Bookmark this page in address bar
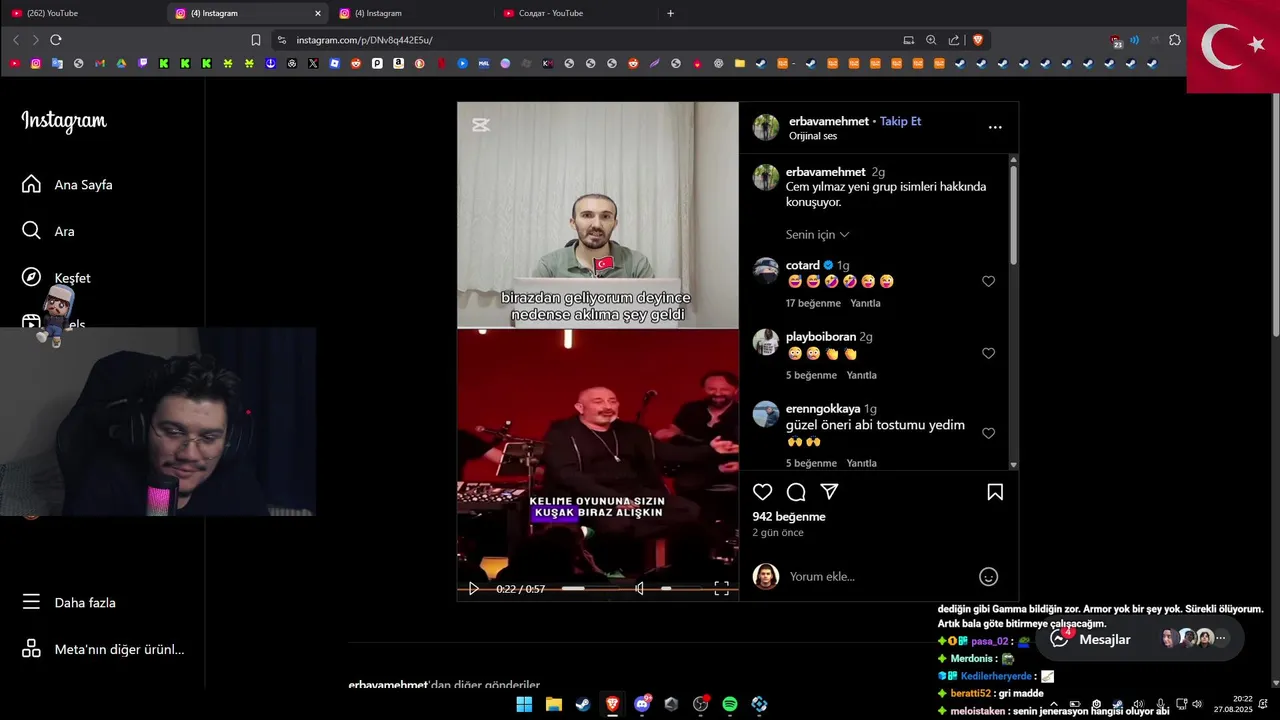 [256, 40]
